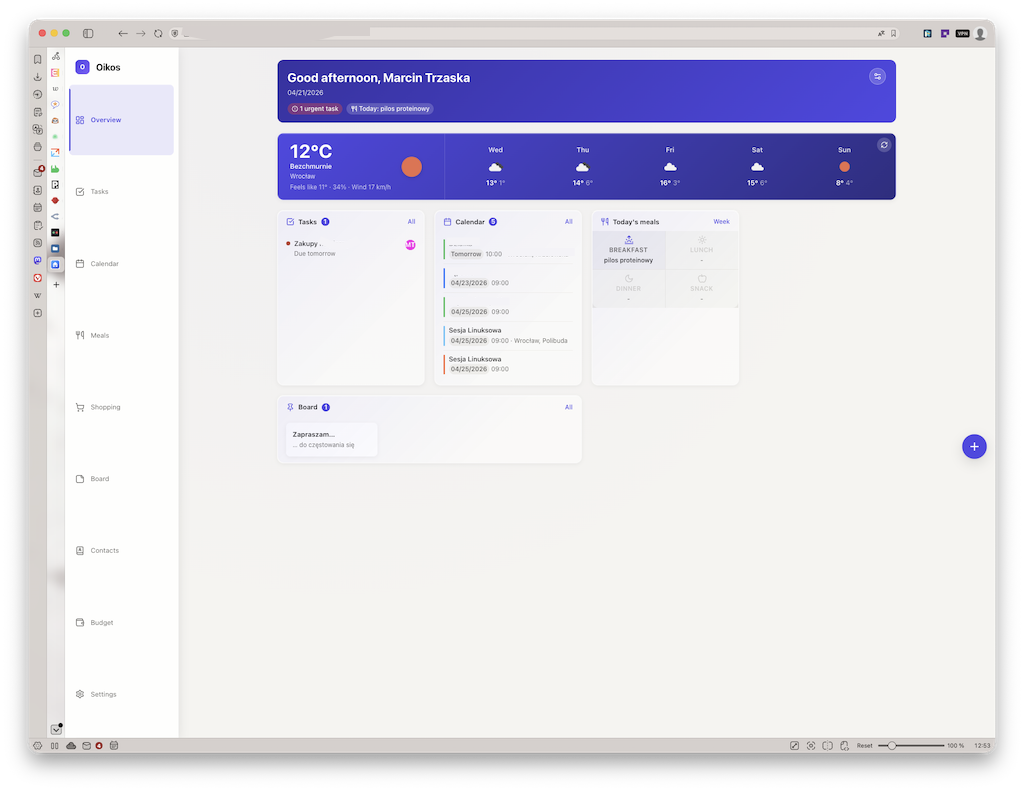Click the 'Today: pilos proteinowy' badge
Screen dimensions: 1024x791
coord(390,109)
